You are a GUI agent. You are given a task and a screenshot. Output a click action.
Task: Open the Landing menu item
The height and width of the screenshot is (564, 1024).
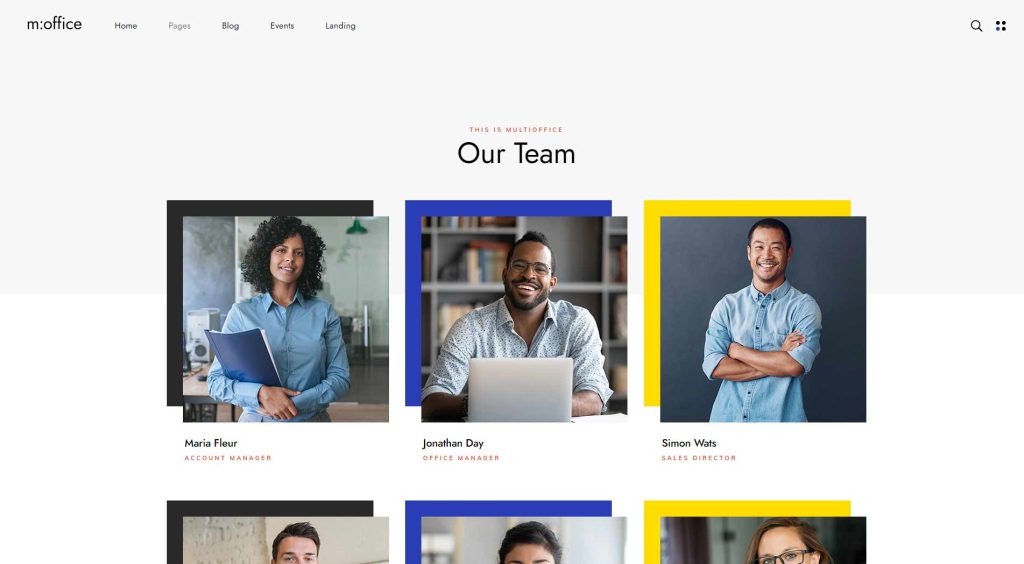coord(340,26)
